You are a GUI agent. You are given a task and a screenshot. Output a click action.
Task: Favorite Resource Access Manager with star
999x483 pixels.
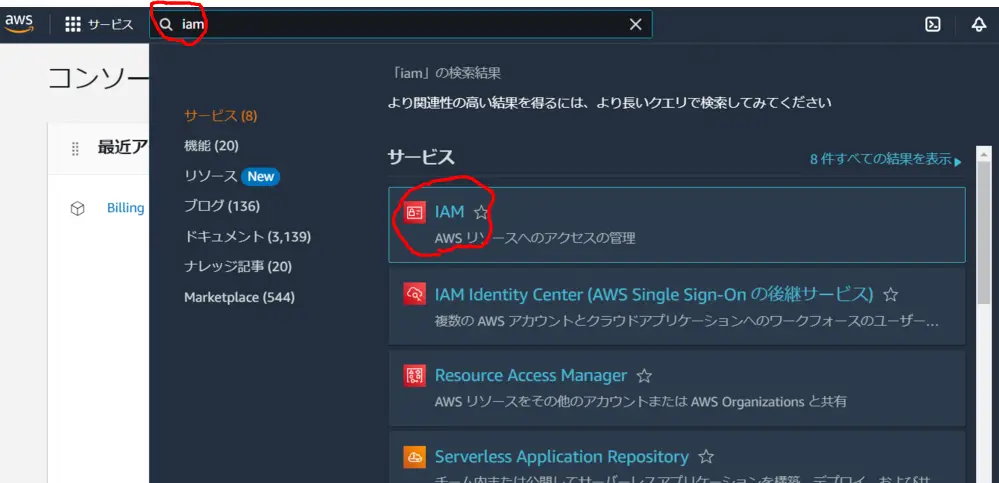click(x=644, y=376)
